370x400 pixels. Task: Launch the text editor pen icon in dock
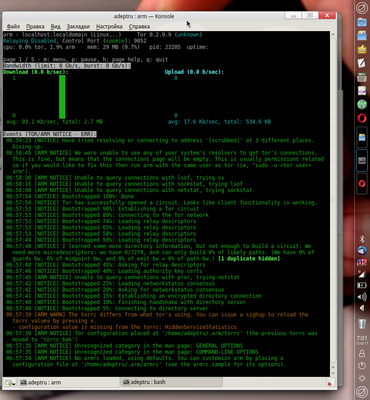point(362,63)
